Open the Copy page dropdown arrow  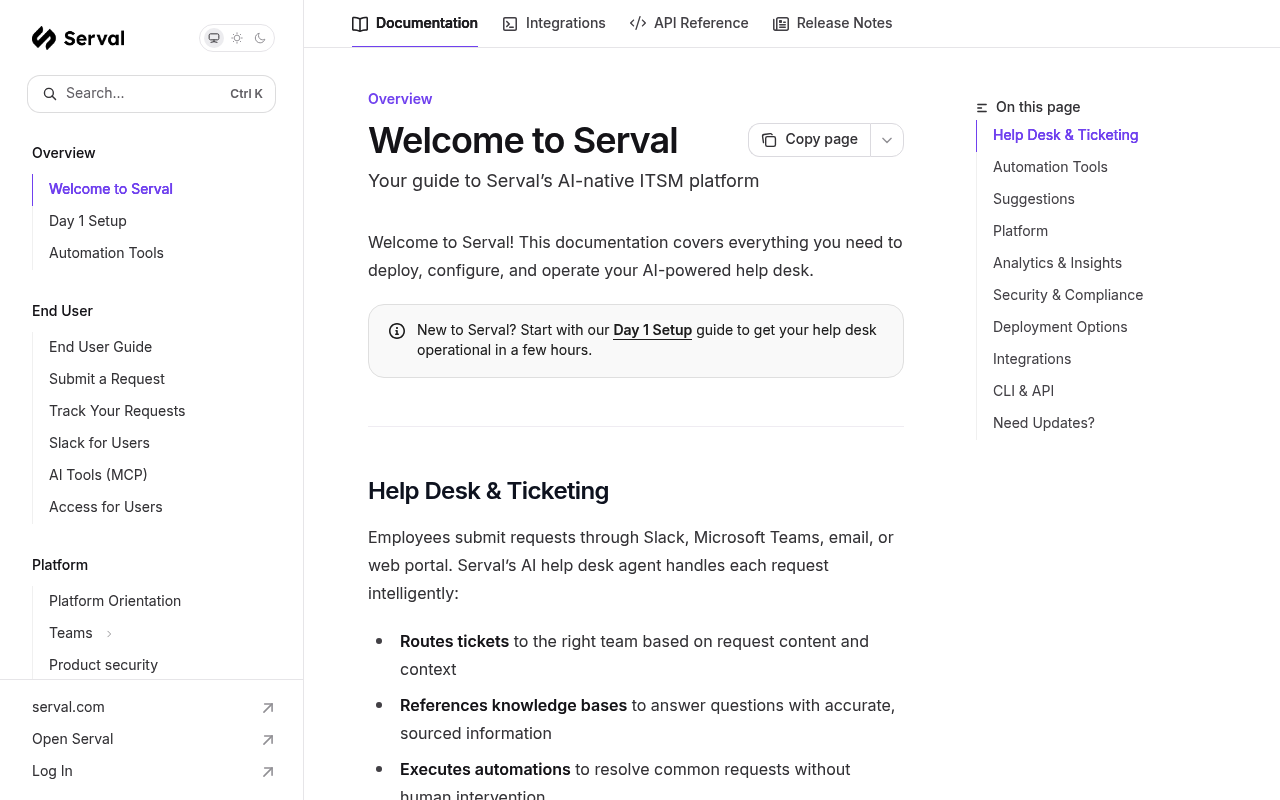(x=887, y=140)
